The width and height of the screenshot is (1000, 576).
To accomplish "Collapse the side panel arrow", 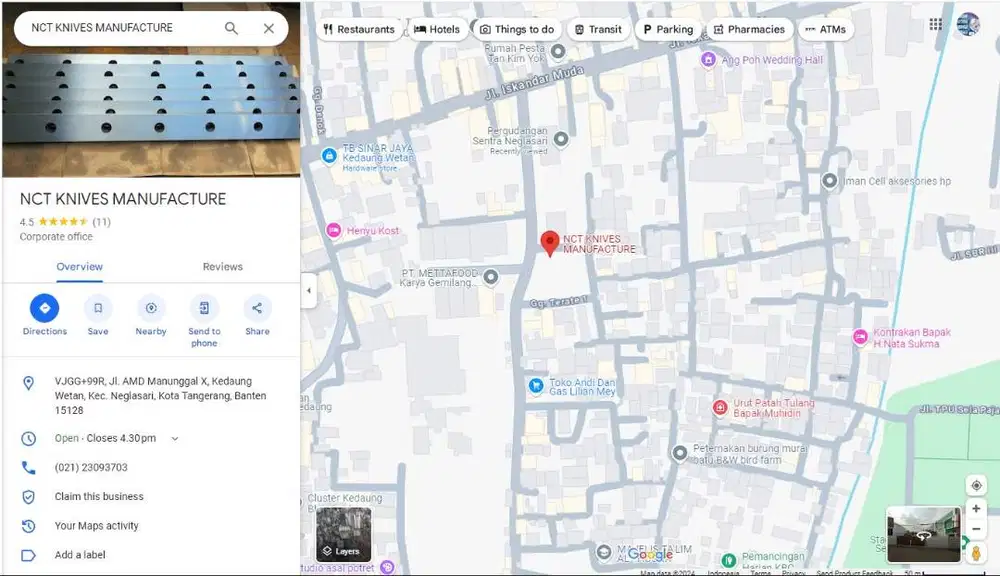I will click(x=308, y=291).
